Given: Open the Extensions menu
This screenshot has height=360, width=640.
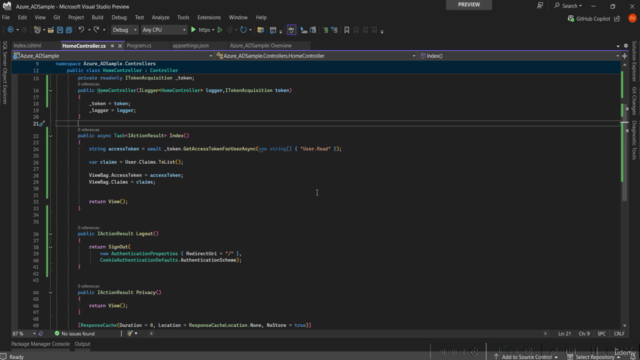Looking at the screenshot, I should click(209, 18).
